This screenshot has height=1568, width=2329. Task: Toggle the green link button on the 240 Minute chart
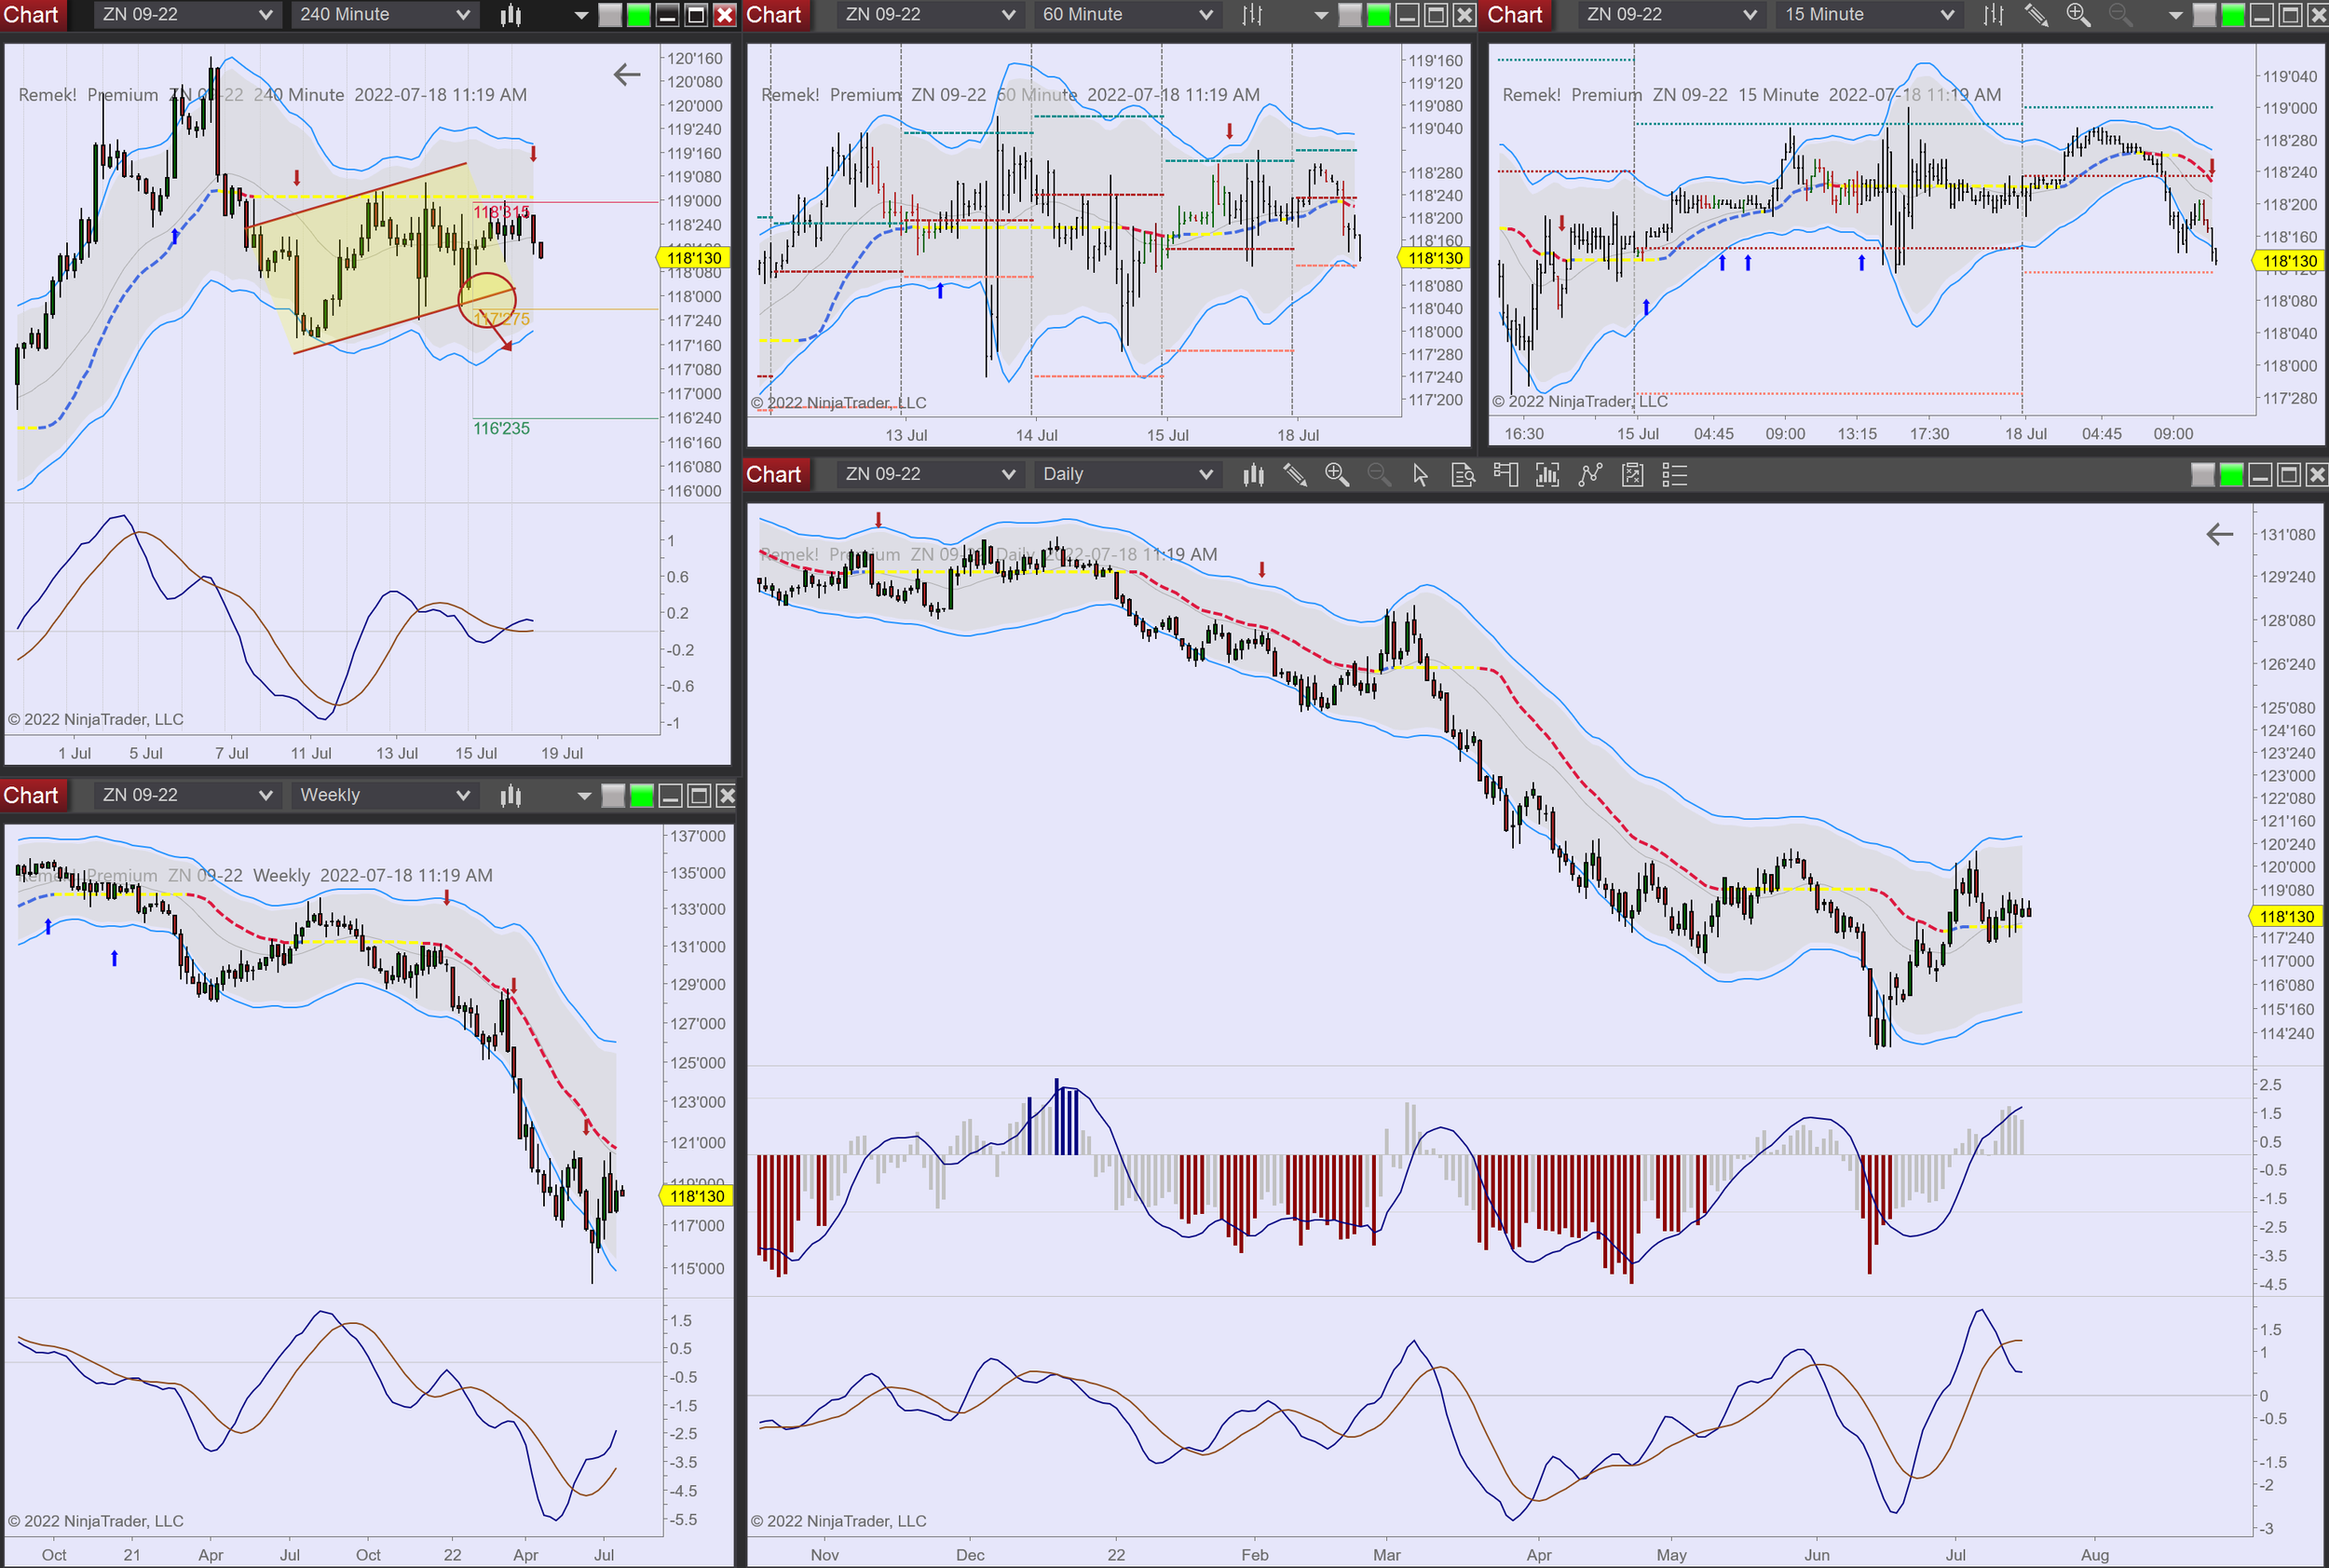pos(639,15)
